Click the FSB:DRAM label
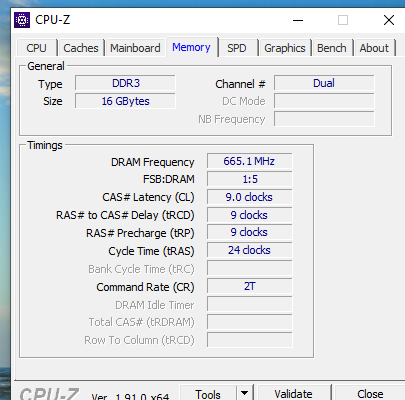The image size is (405, 400). [x=168, y=179]
